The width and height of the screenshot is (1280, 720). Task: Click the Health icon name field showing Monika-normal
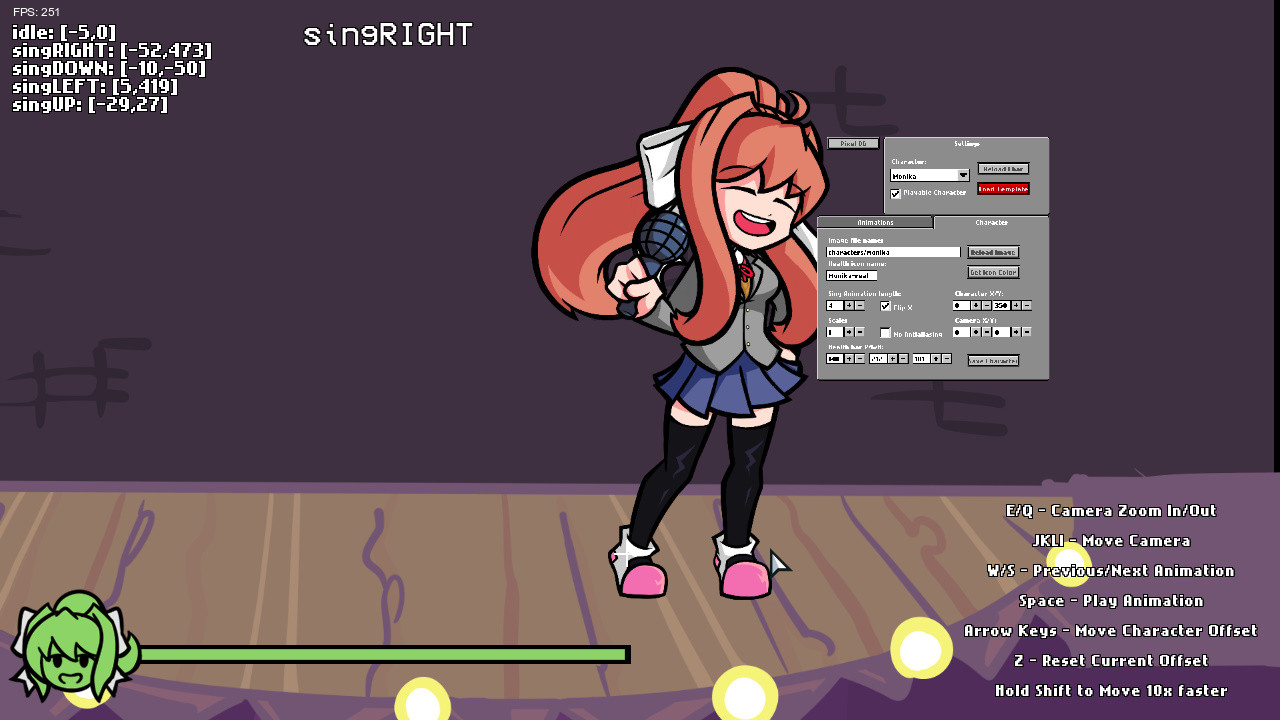coord(853,276)
